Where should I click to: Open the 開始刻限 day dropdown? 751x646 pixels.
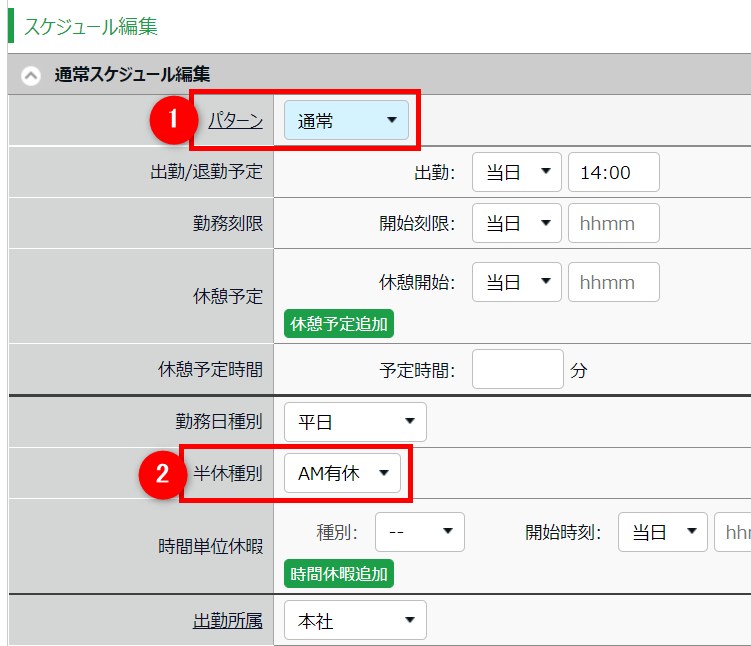pyautogui.click(x=517, y=223)
